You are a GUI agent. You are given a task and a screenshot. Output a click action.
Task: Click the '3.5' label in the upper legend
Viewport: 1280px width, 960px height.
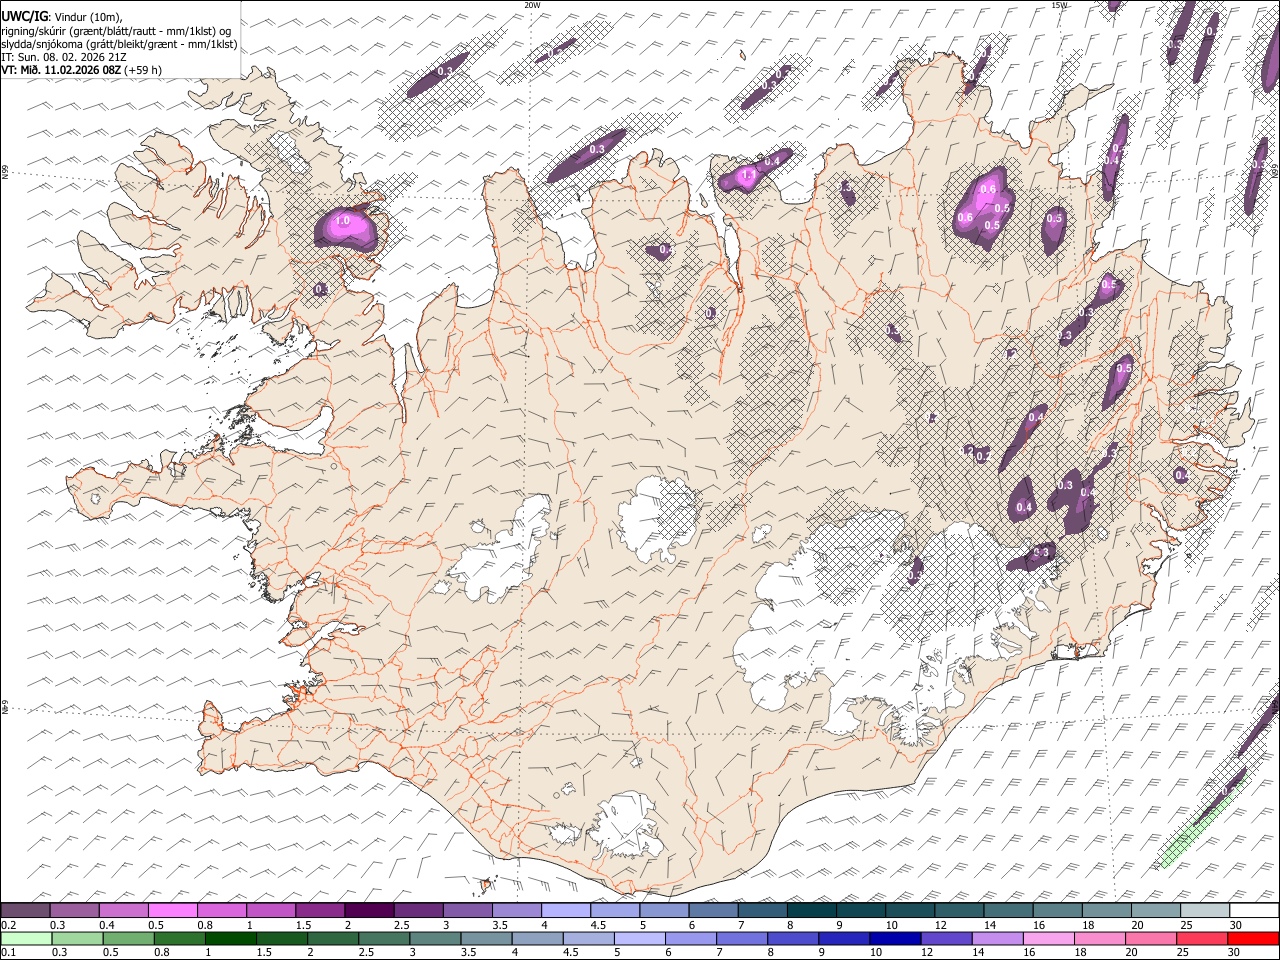(x=500, y=925)
